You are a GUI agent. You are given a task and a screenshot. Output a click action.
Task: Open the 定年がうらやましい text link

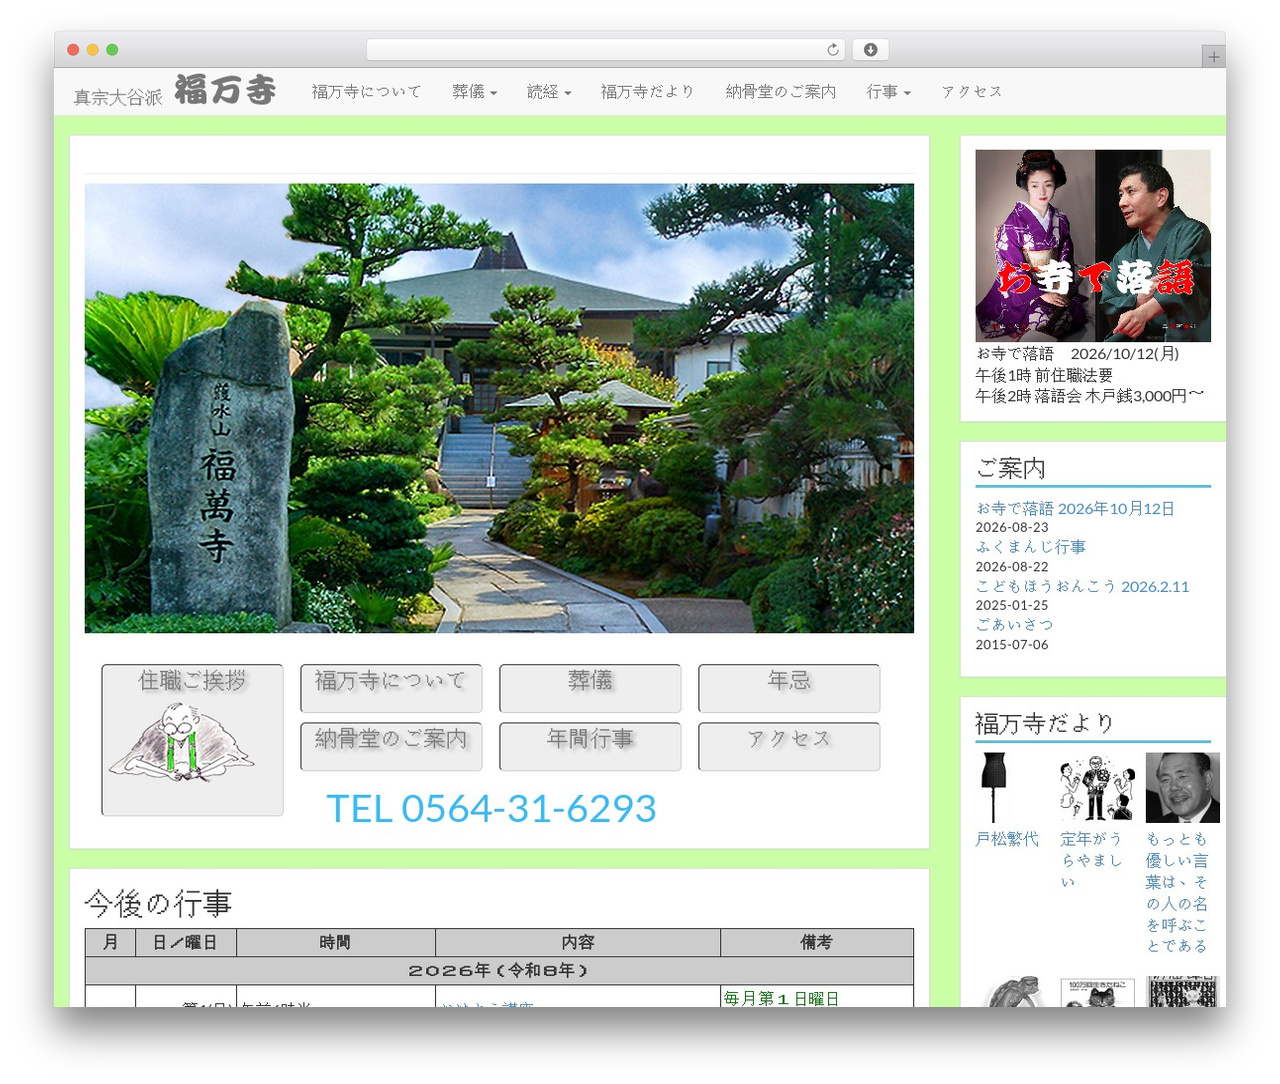click(x=1091, y=860)
